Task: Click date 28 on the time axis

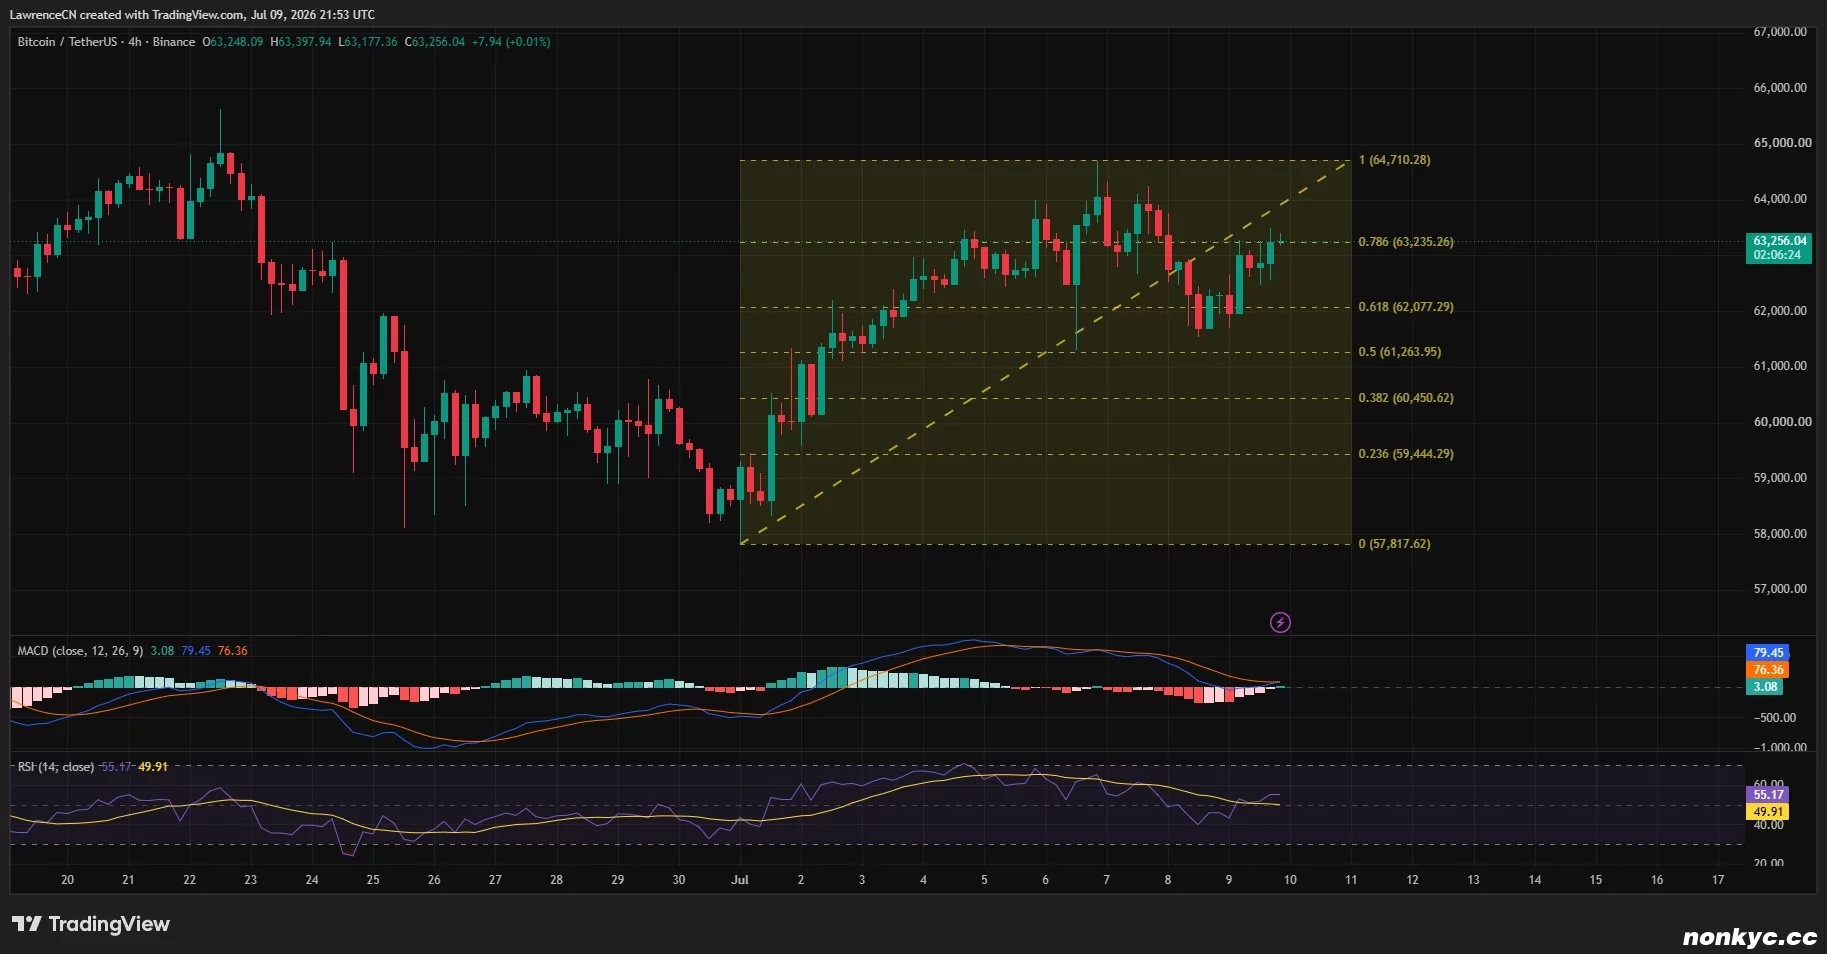Action: [556, 880]
